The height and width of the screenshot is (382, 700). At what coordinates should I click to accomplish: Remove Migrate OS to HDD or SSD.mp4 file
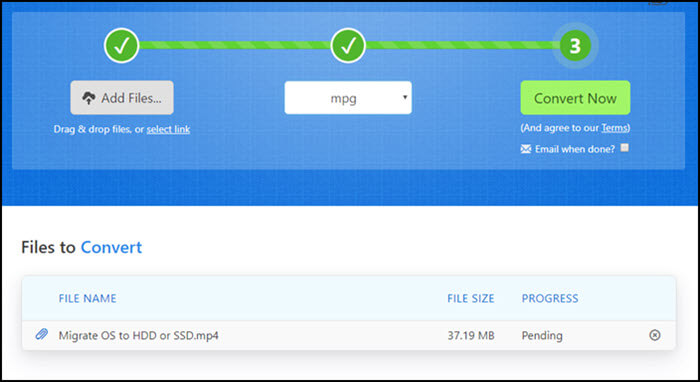coord(654,335)
